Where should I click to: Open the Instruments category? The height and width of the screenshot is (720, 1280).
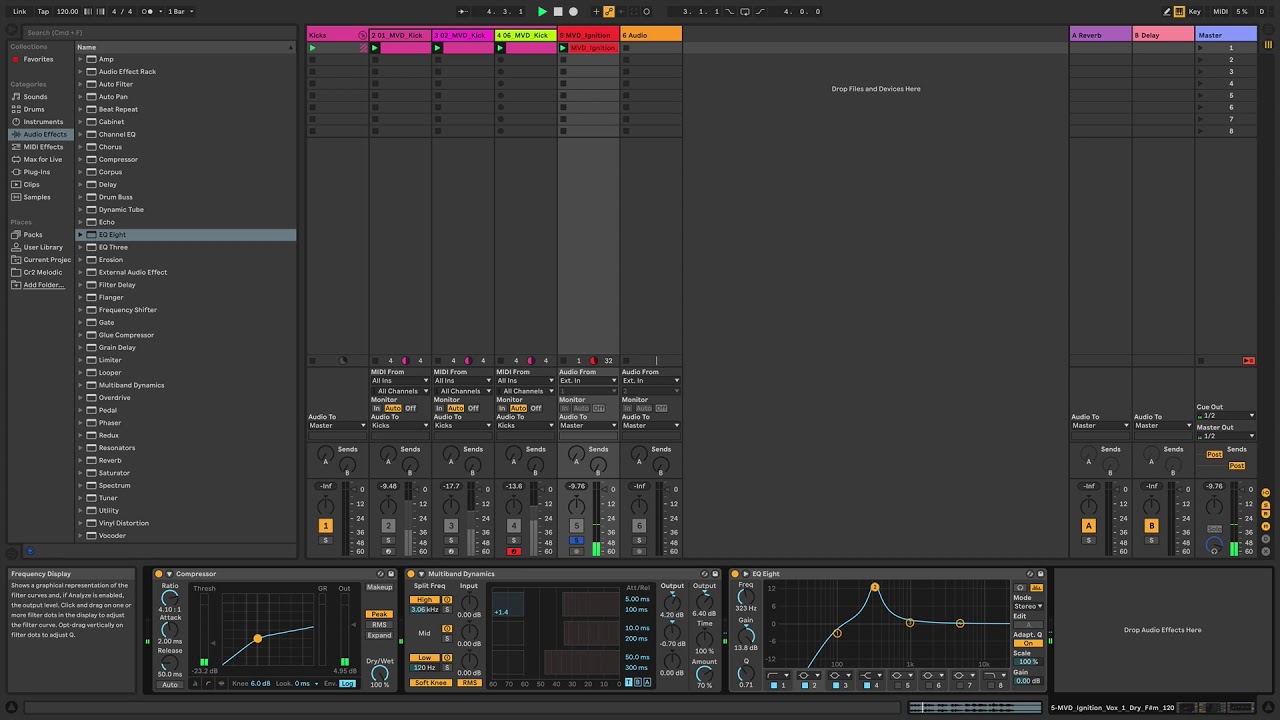(x=43, y=122)
